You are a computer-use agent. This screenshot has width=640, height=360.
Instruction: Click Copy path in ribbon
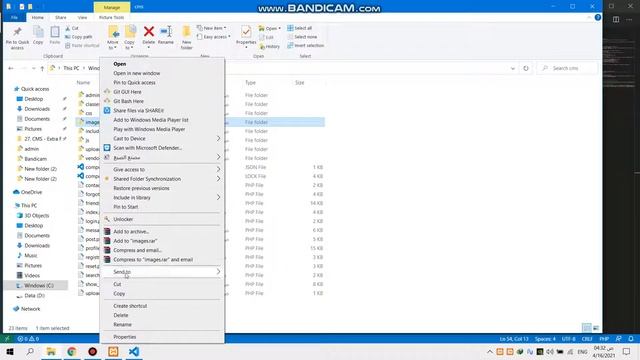click(79, 37)
